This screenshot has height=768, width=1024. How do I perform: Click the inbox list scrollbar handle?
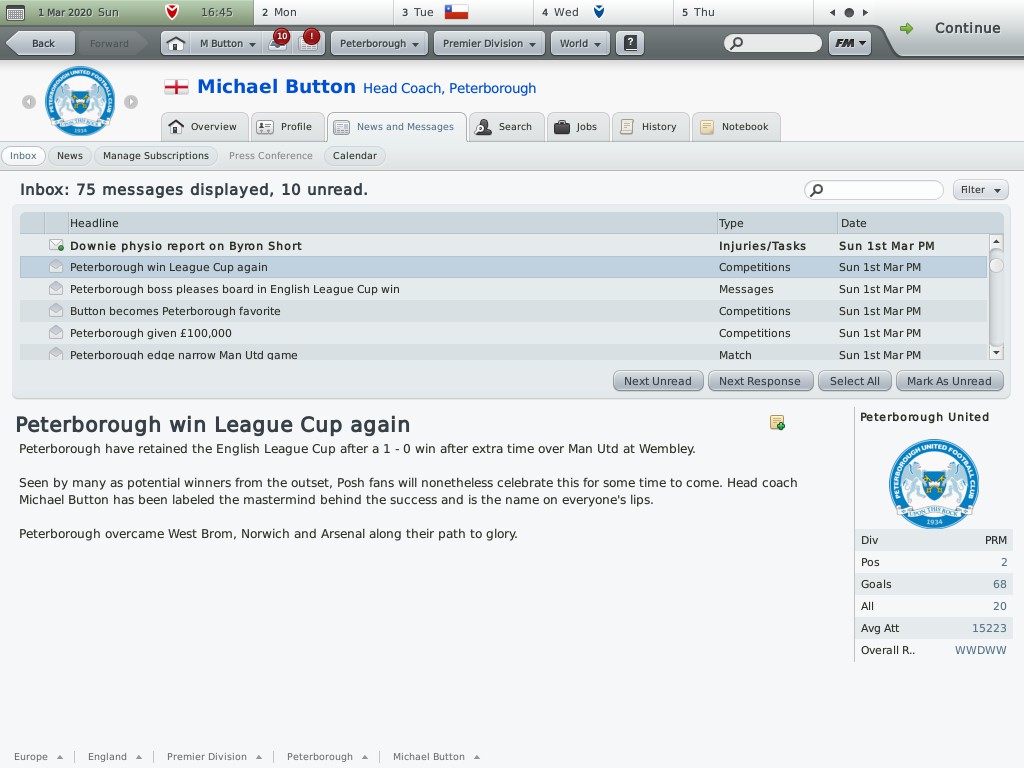click(x=996, y=265)
